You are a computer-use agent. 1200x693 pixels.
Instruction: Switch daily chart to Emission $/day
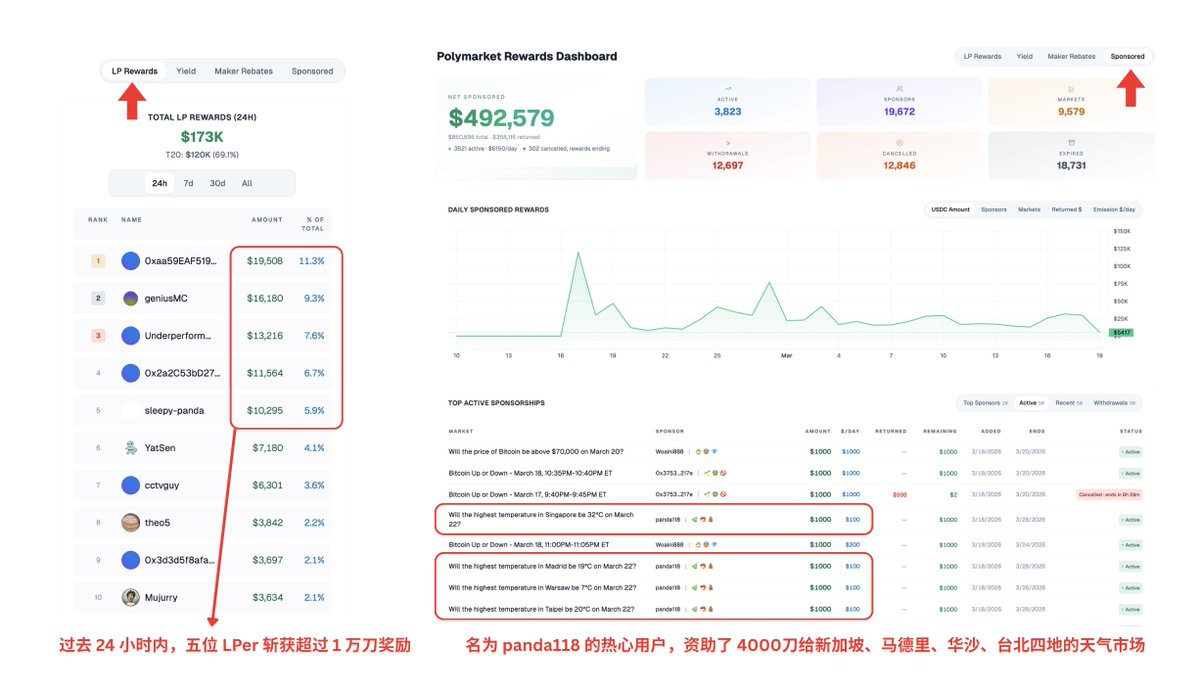[x=1114, y=210]
